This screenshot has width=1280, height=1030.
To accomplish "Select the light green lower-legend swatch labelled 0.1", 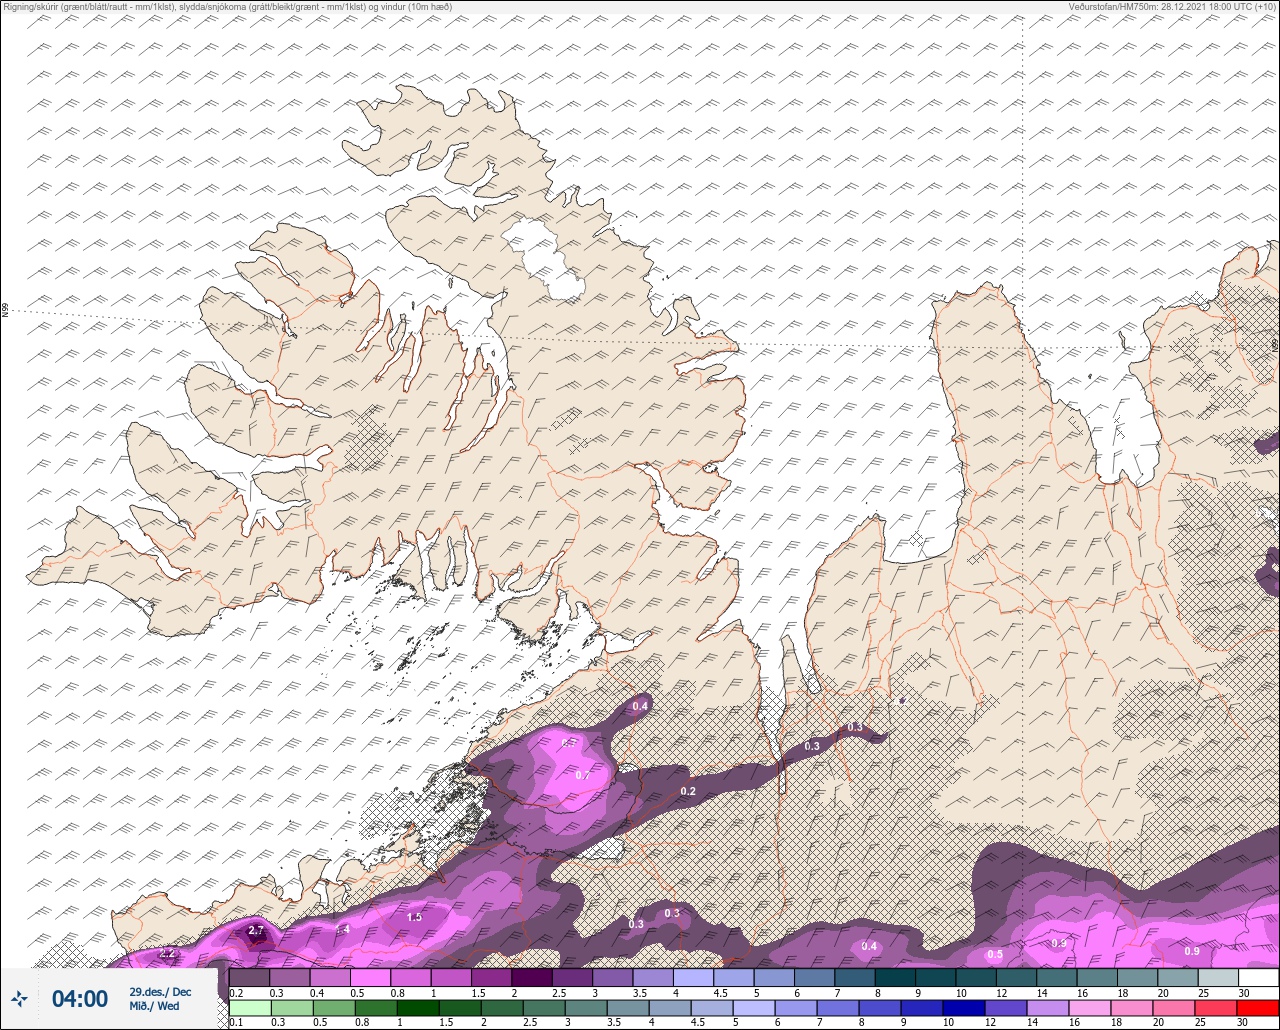I will [250, 1008].
